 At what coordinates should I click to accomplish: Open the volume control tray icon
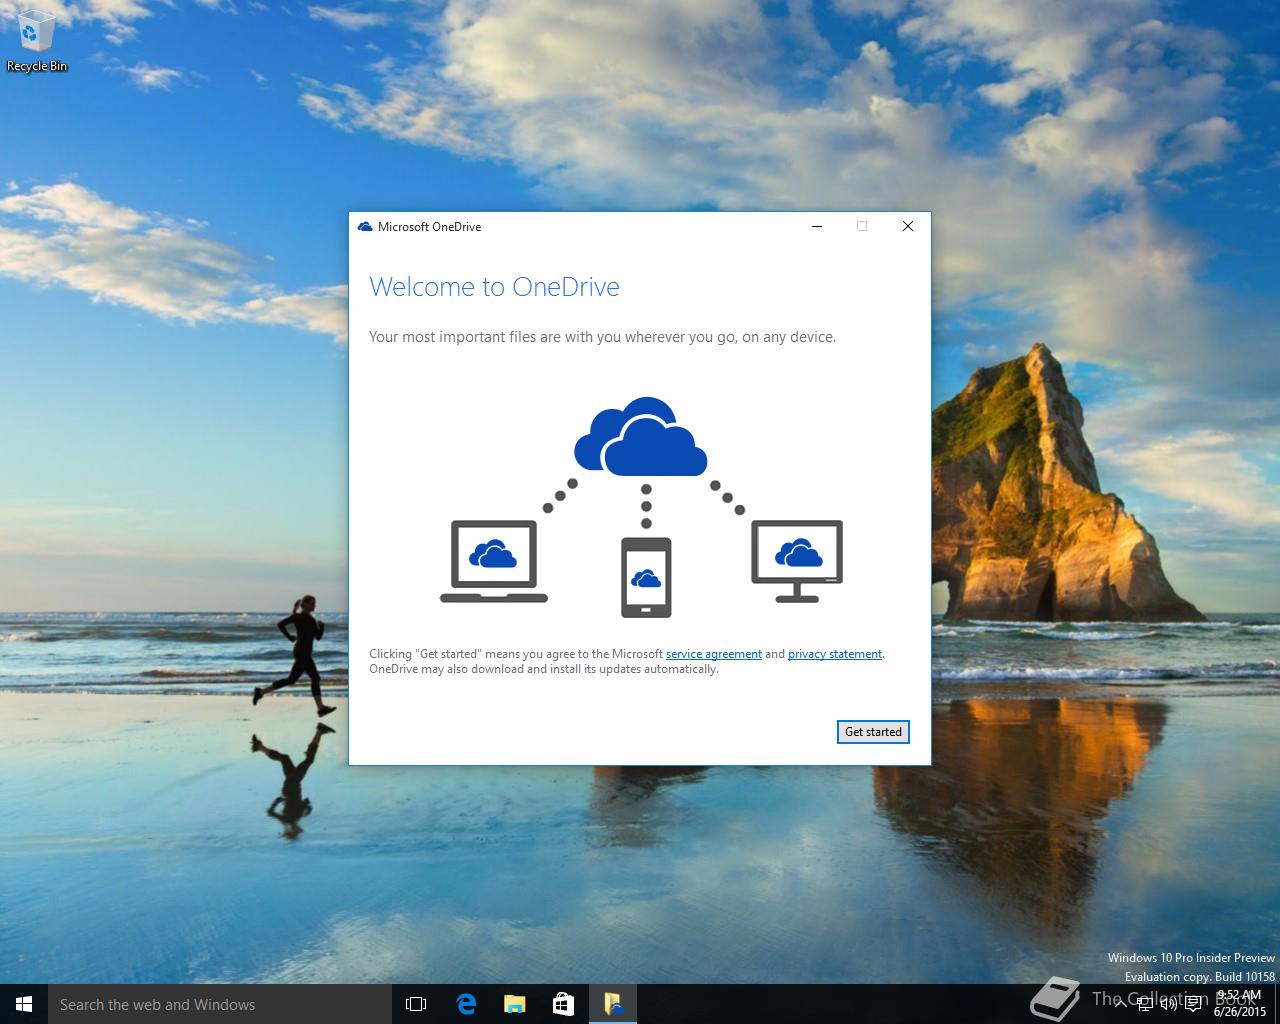point(1169,1004)
